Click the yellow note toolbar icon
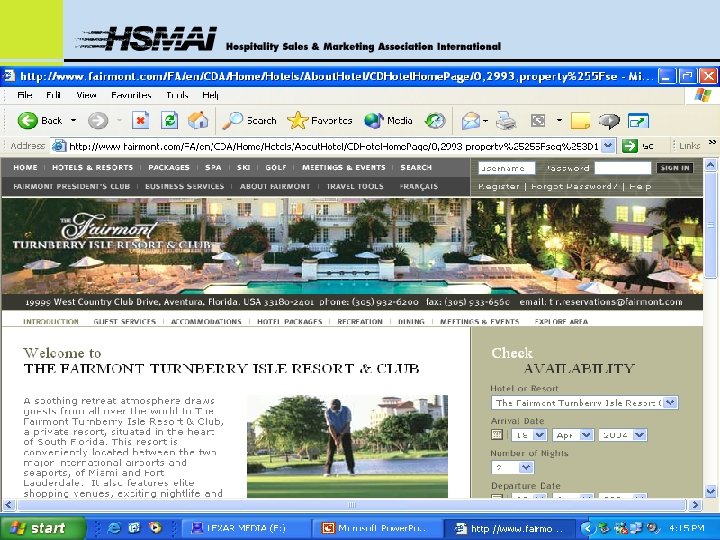Image resolution: width=720 pixels, height=540 pixels. tap(580, 121)
